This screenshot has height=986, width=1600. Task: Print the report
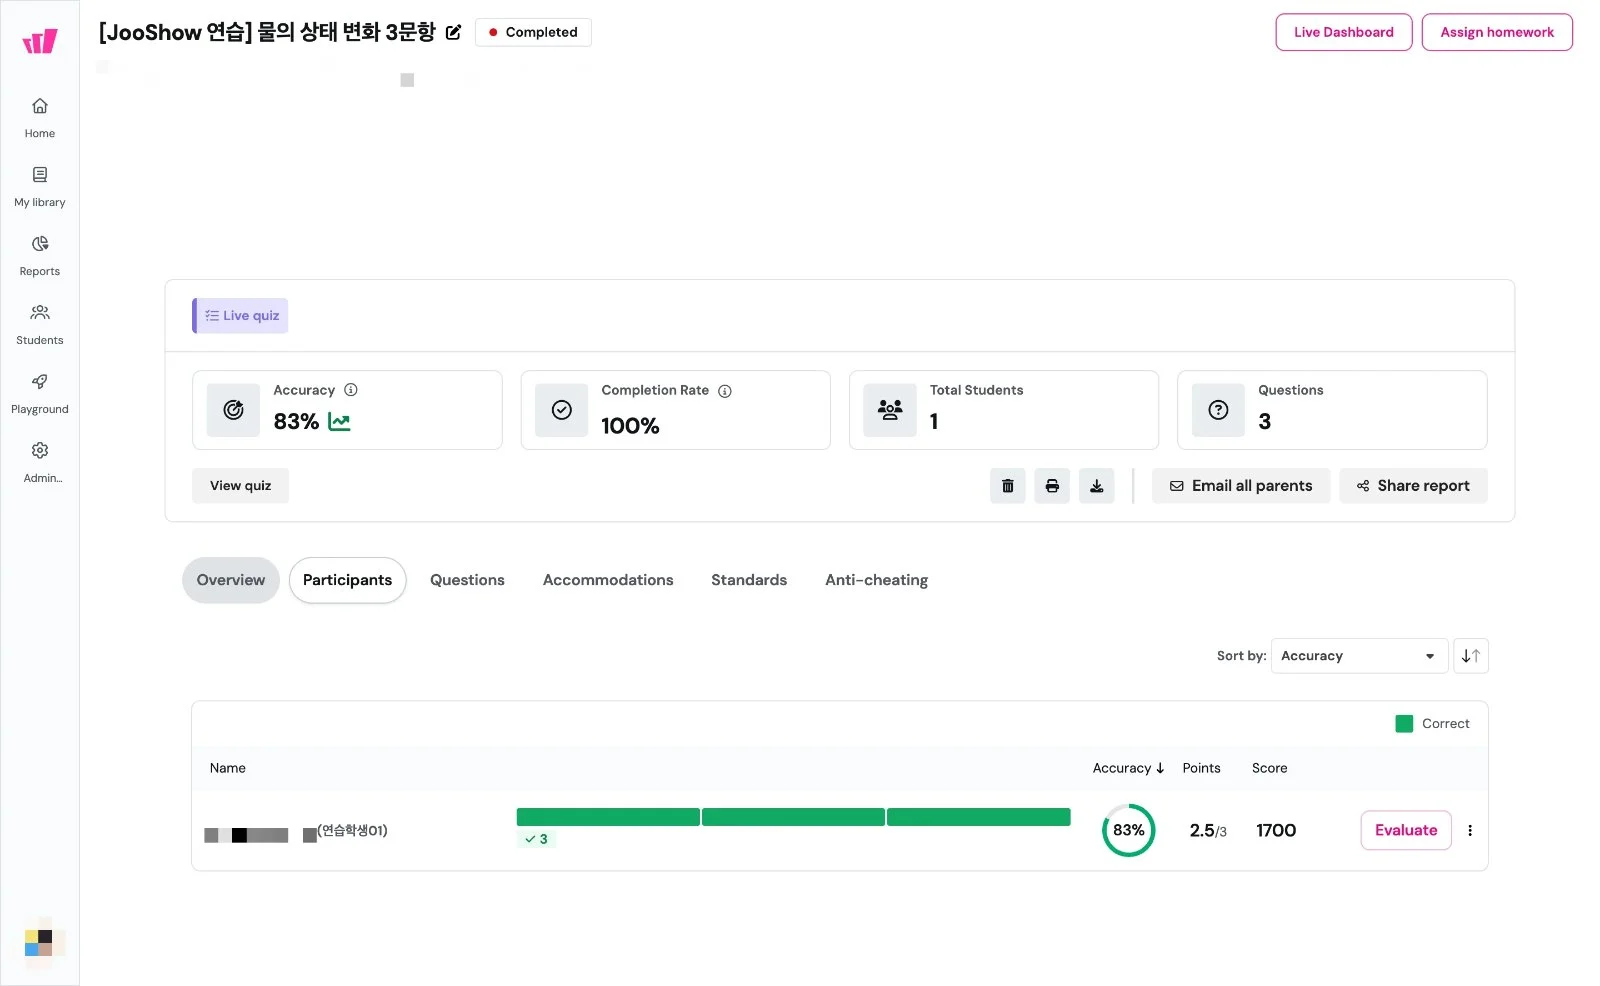pyautogui.click(x=1052, y=486)
